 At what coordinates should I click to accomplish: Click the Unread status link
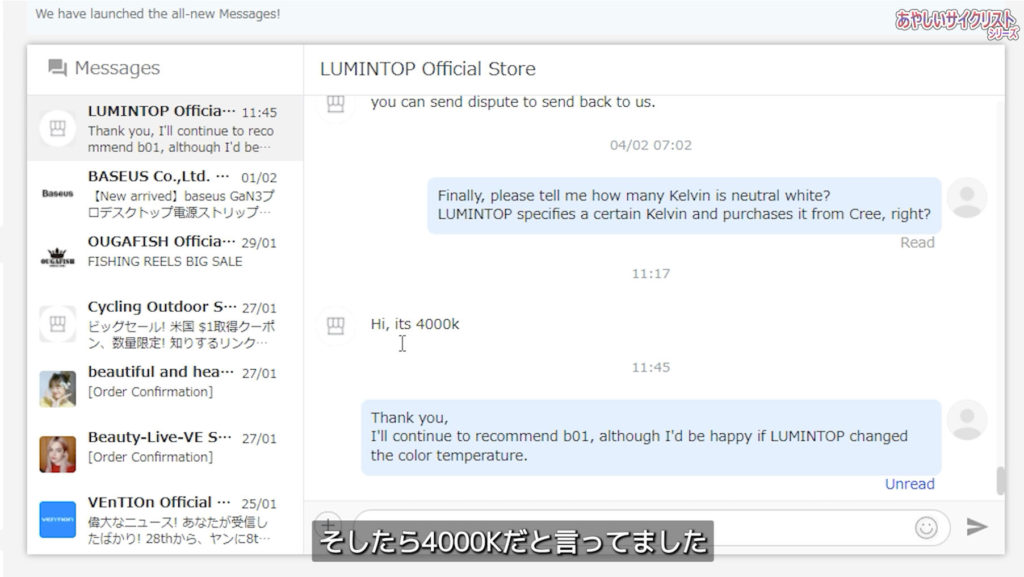point(909,484)
